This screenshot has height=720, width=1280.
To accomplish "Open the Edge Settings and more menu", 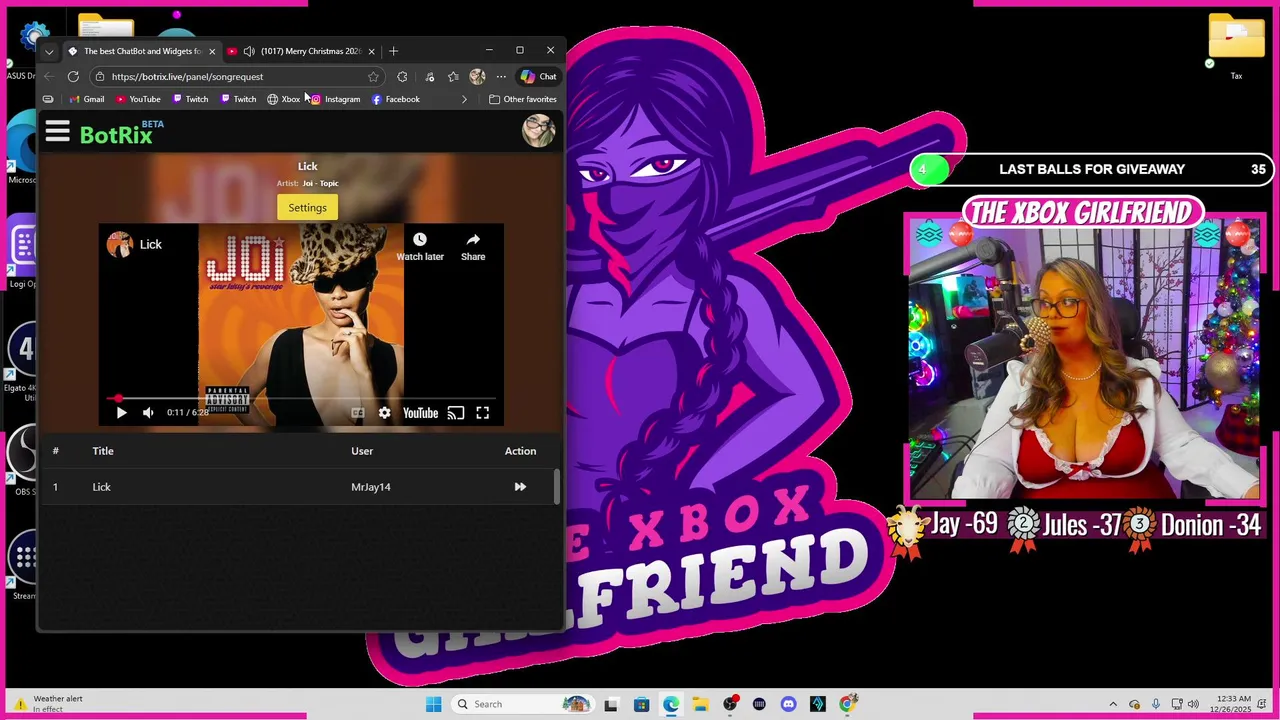I will 501,77.
